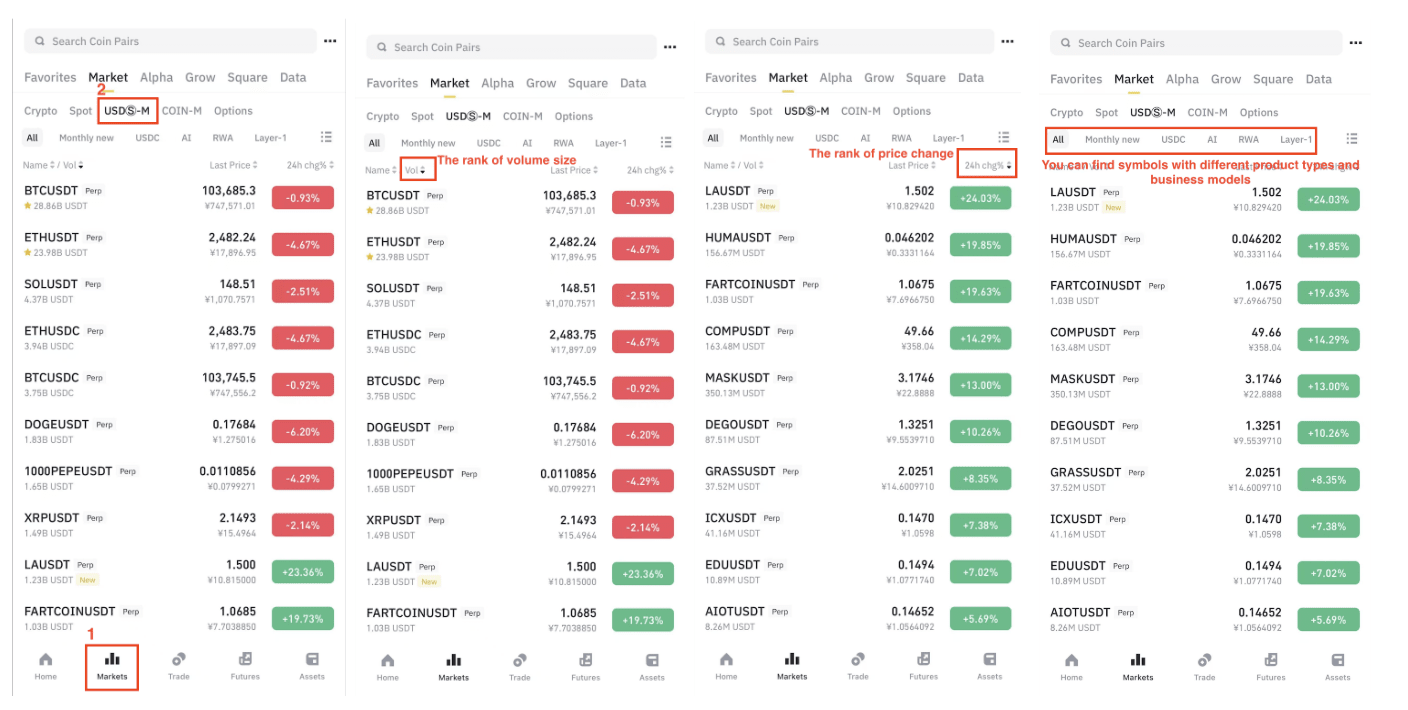Image resolution: width=1408 pixels, height=710 pixels.
Task: Open the three-dot more options icon
Action: pyautogui.click(x=330, y=41)
